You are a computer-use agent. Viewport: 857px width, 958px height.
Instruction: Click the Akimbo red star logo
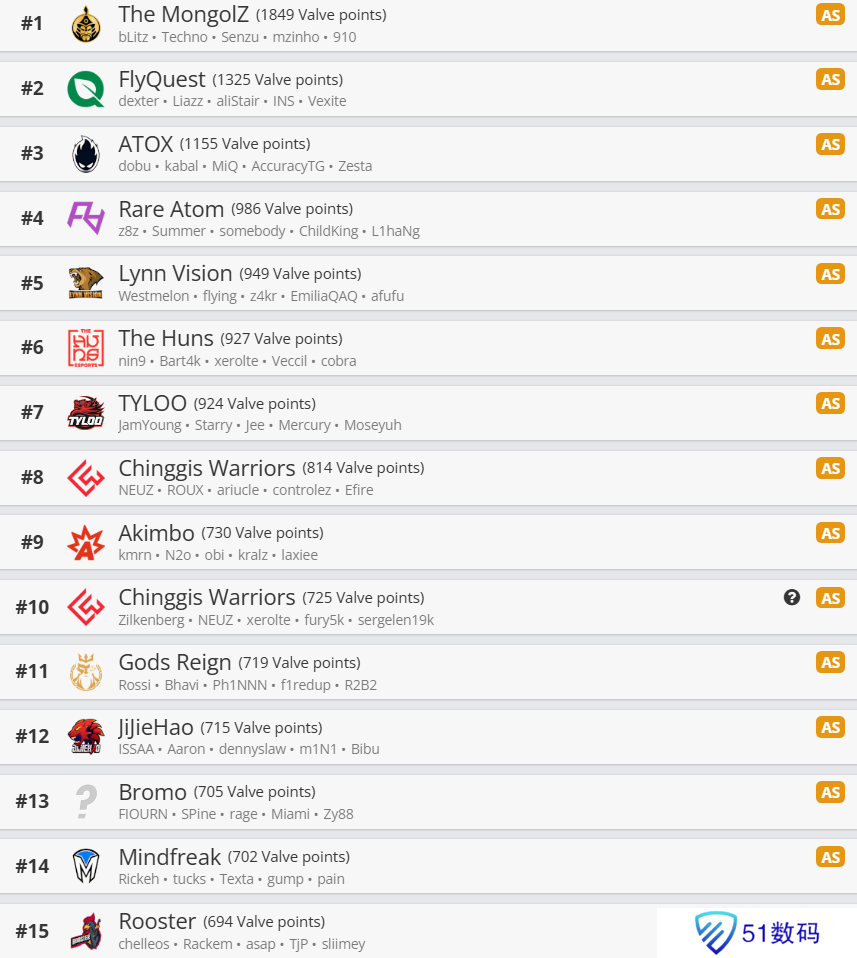click(86, 543)
